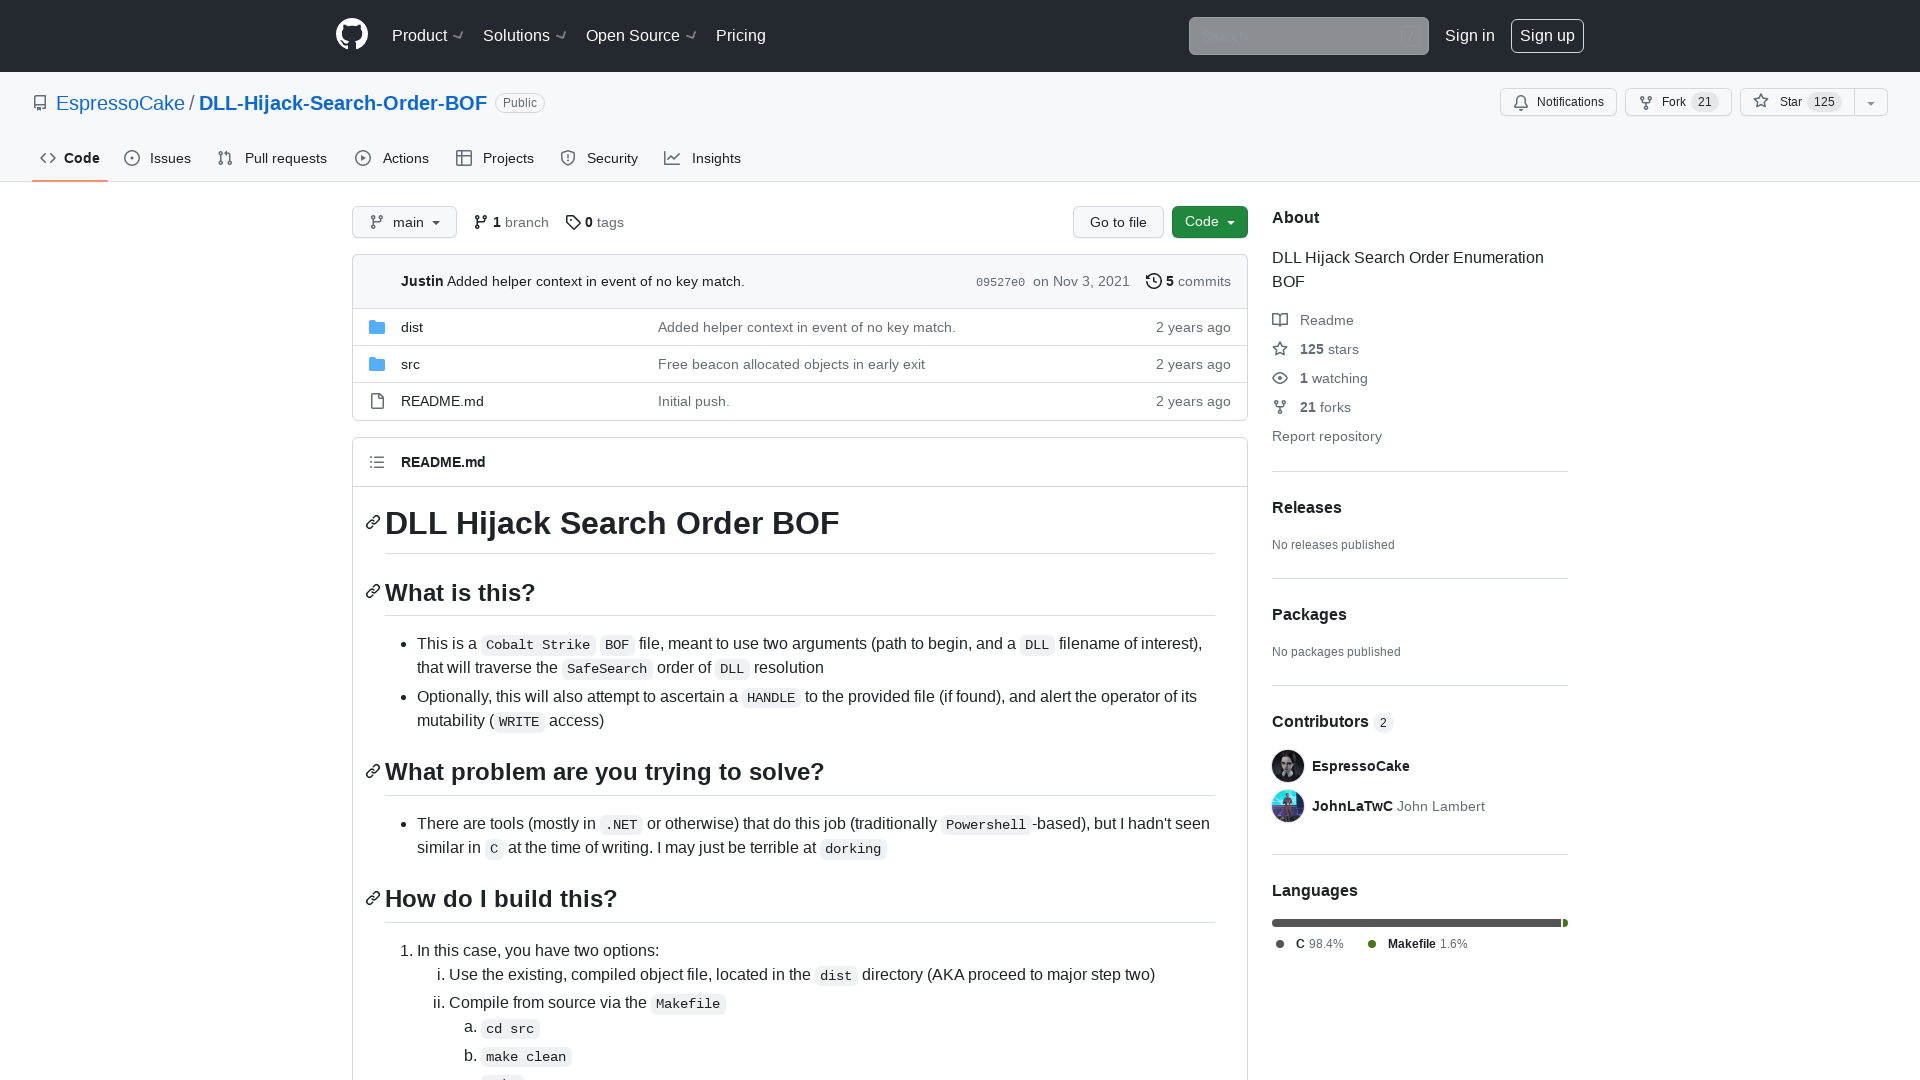
Task: Open the main branch selector dropdown
Action: pos(404,222)
